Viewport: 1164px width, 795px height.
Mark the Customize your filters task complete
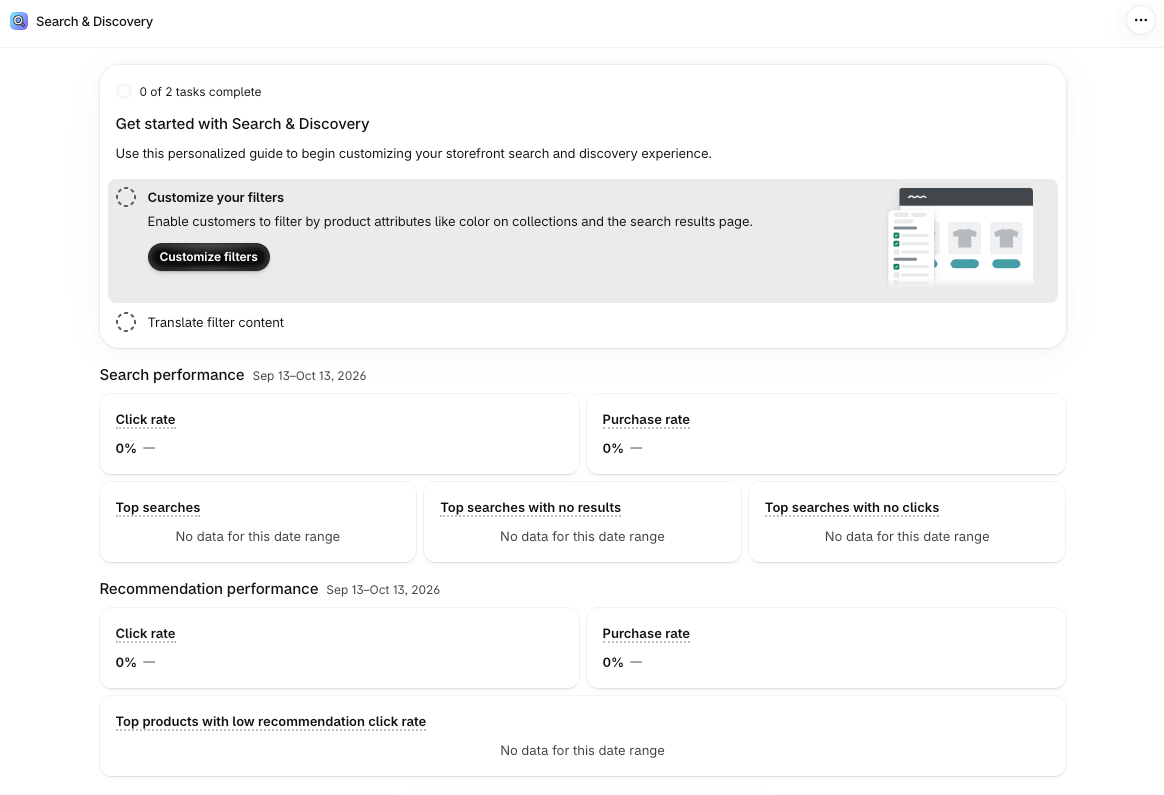click(126, 197)
